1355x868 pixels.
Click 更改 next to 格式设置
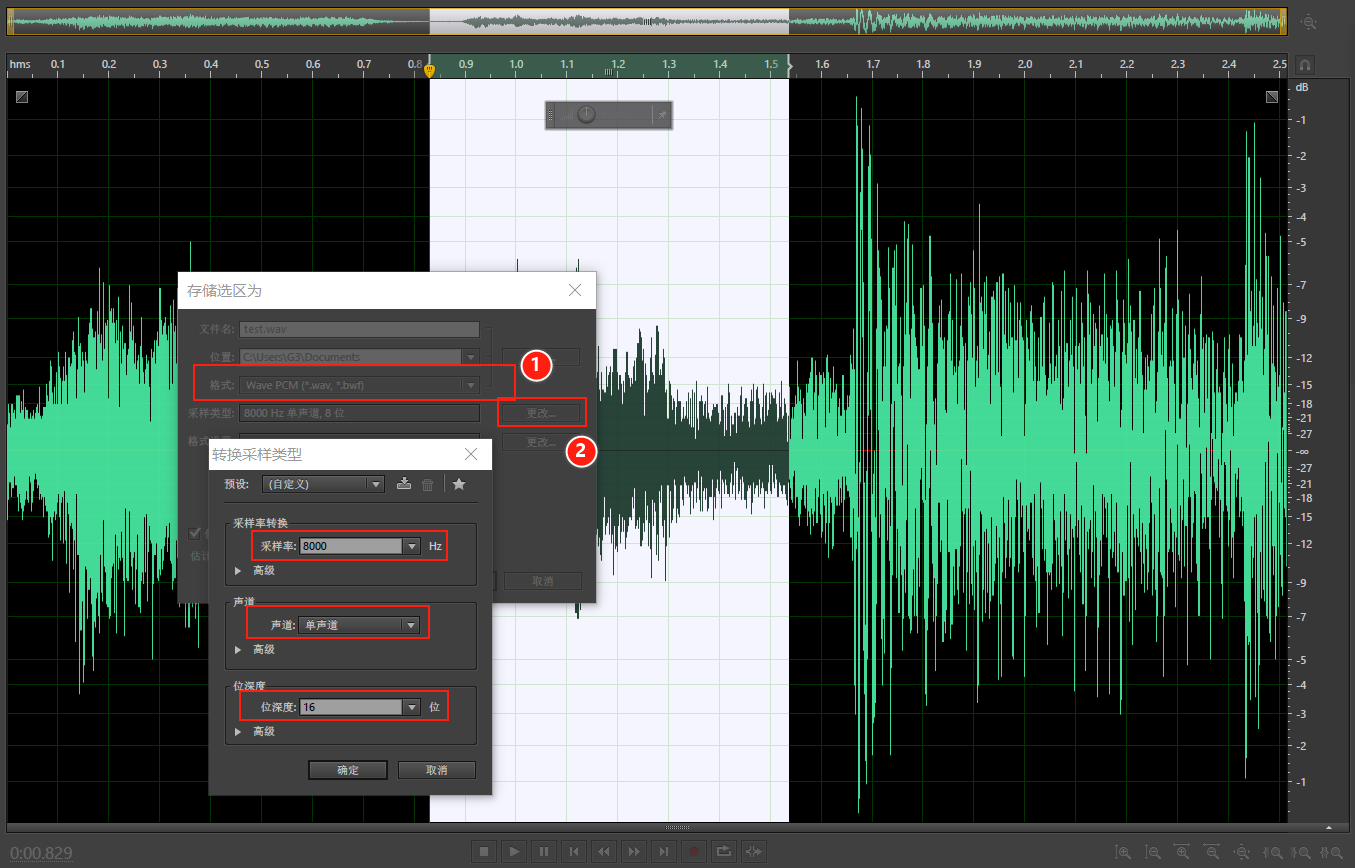point(541,442)
